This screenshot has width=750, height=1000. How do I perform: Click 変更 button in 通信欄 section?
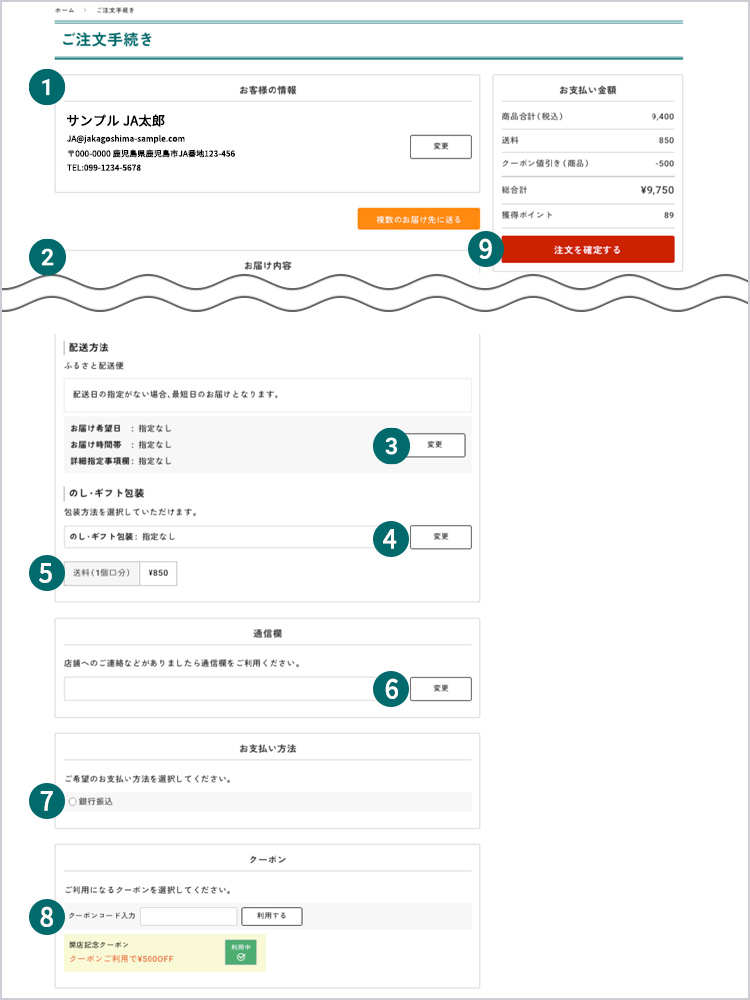[440, 689]
